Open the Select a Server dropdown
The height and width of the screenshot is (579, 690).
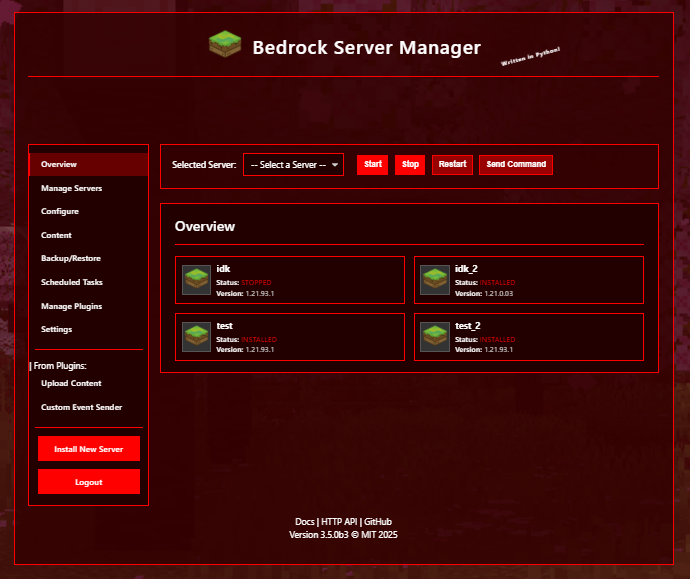(294, 165)
